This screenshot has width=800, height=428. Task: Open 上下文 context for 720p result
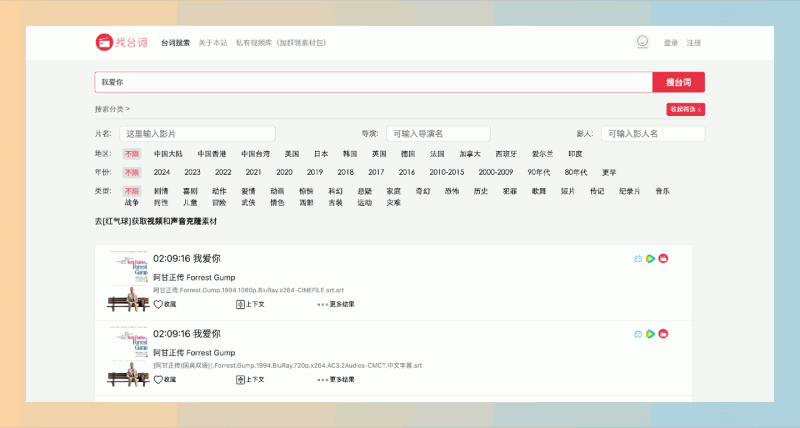[250, 379]
